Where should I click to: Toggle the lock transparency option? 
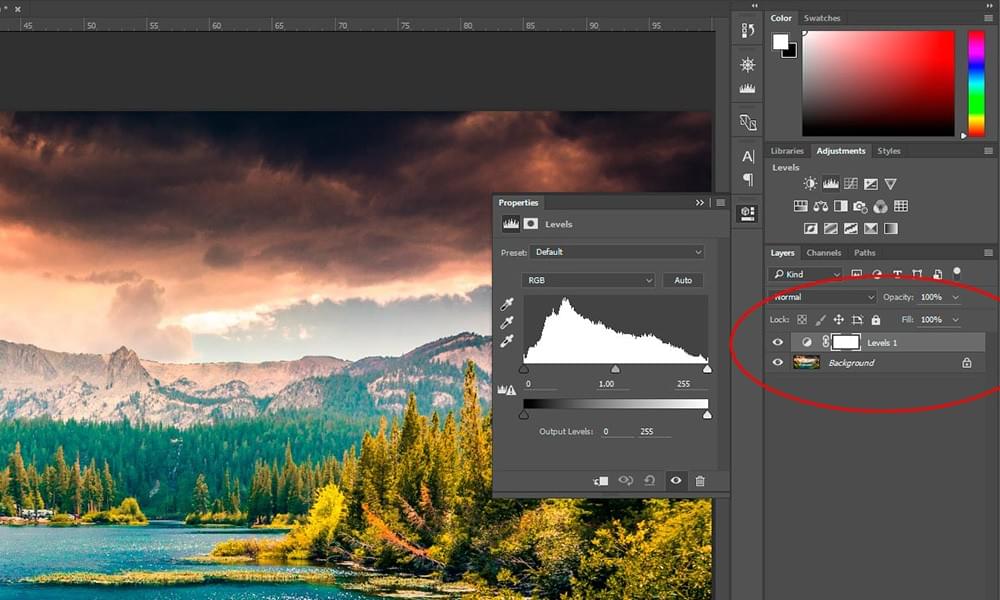(x=803, y=319)
